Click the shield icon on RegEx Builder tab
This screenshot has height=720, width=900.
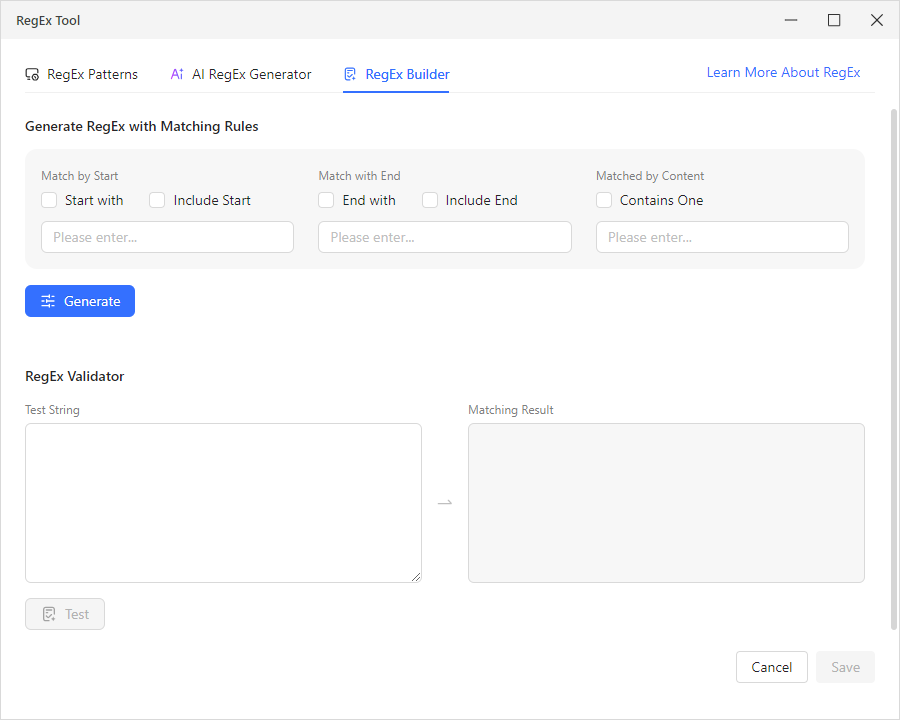point(349,73)
